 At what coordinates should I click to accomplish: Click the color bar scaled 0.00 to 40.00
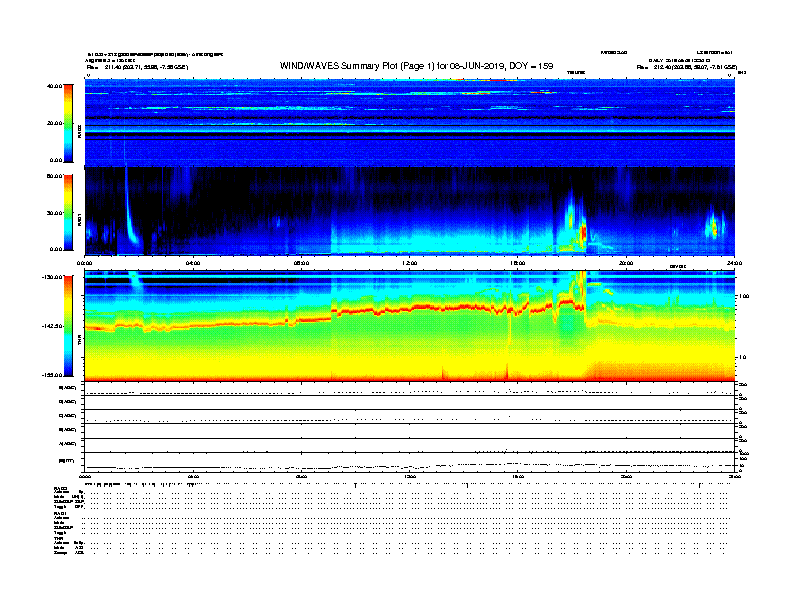pyautogui.click(x=68, y=123)
